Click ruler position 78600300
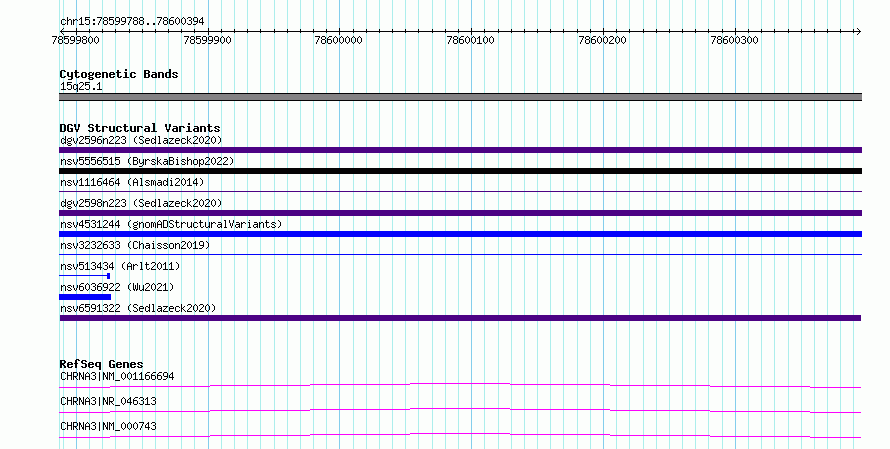 pyautogui.click(x=734, y=40)
